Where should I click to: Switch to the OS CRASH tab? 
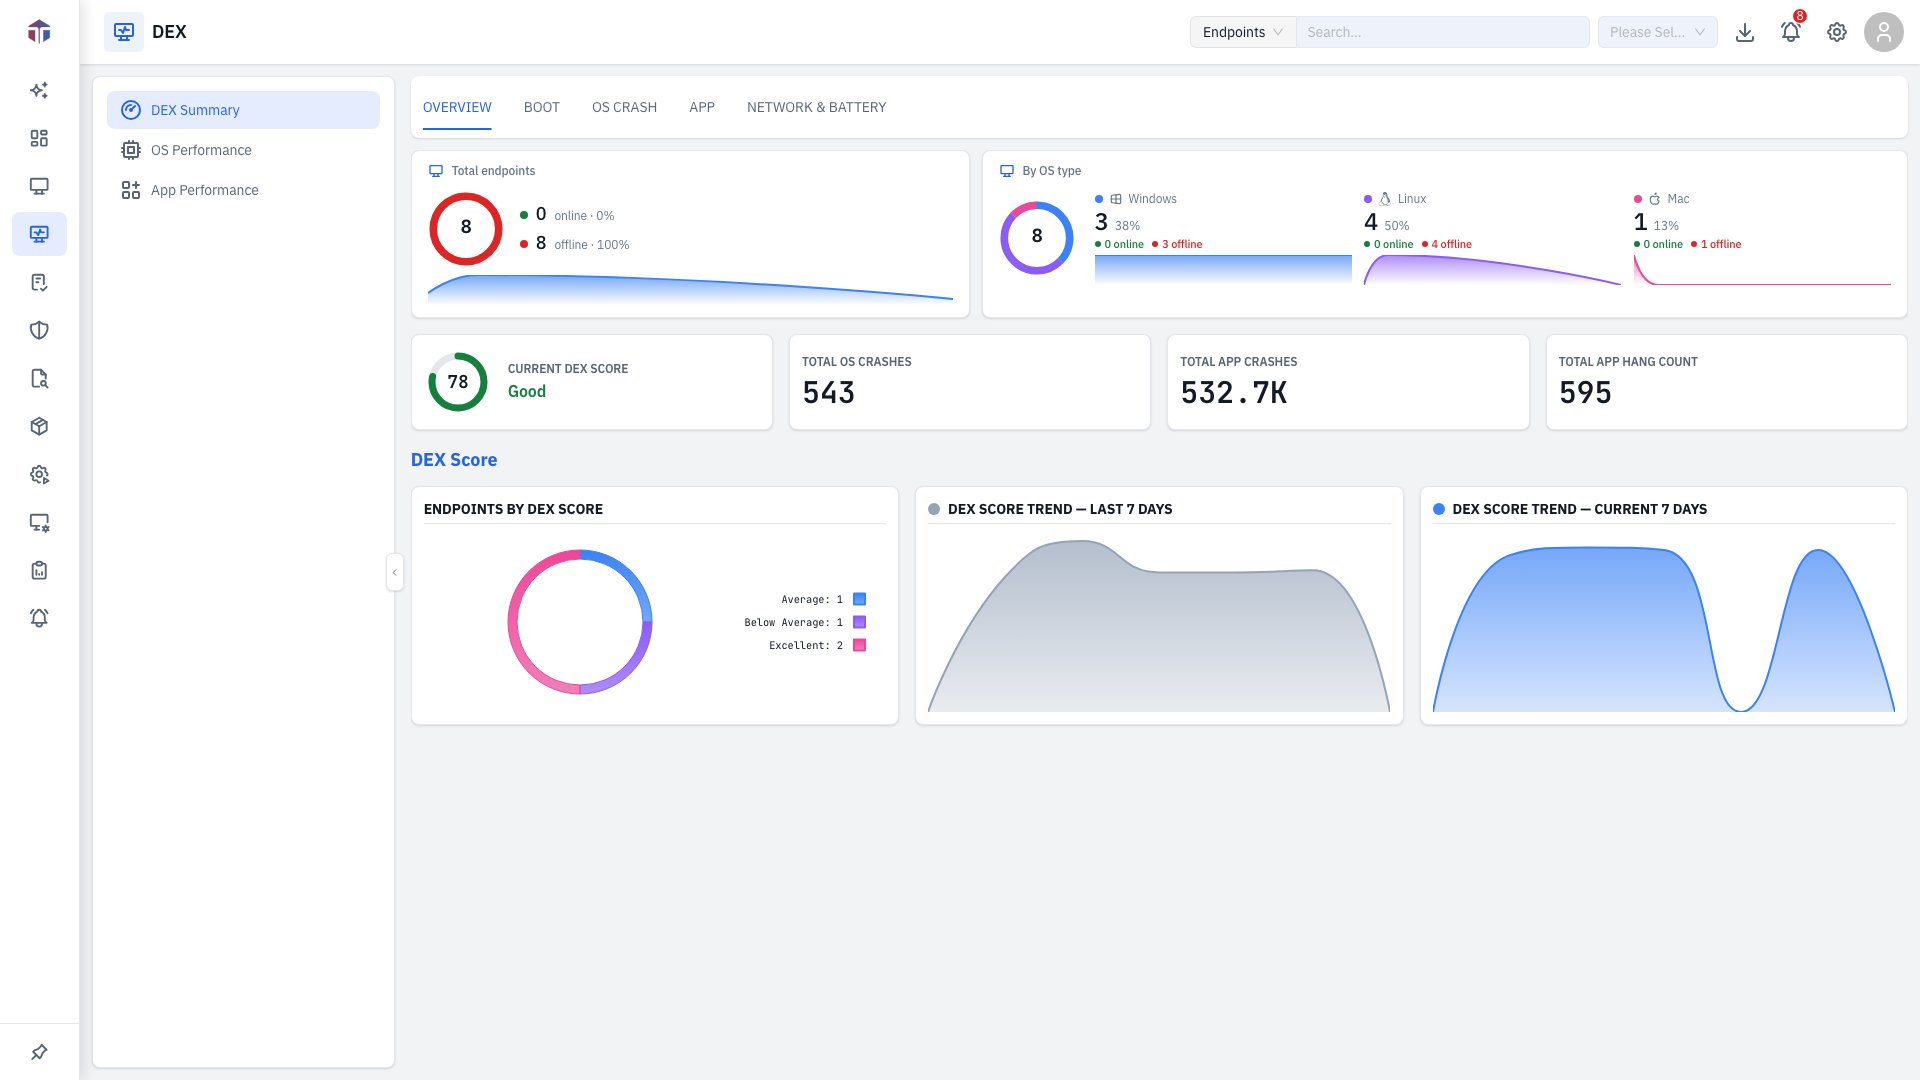click(624, 107)
